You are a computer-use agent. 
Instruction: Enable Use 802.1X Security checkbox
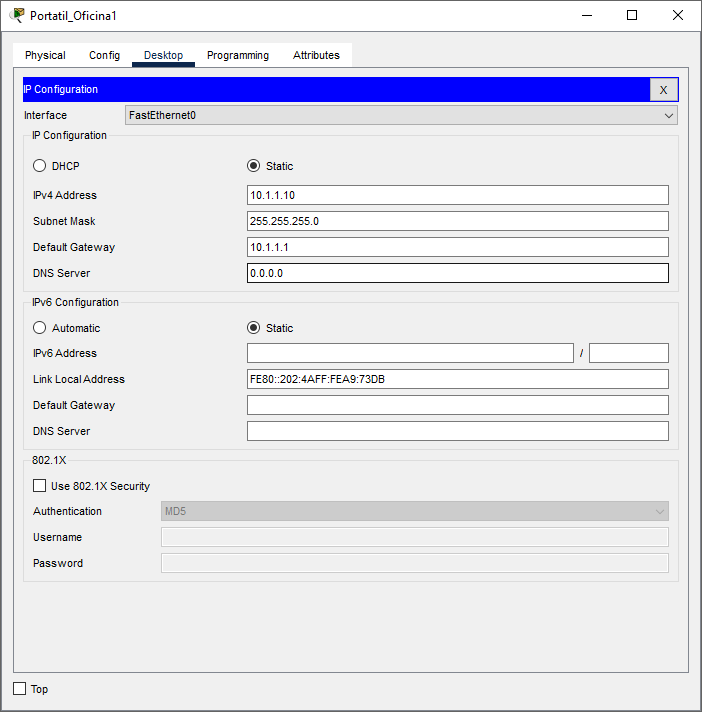click(x=40, y=486)
